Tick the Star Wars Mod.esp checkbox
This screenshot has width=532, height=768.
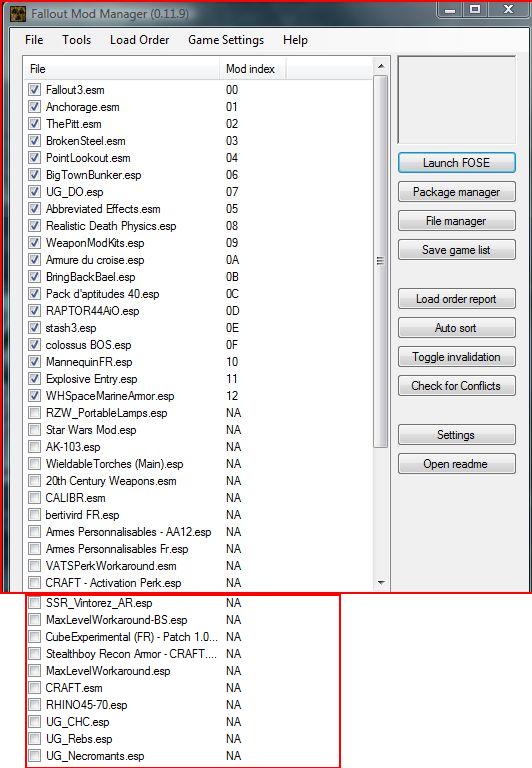[x=34, y=430]
